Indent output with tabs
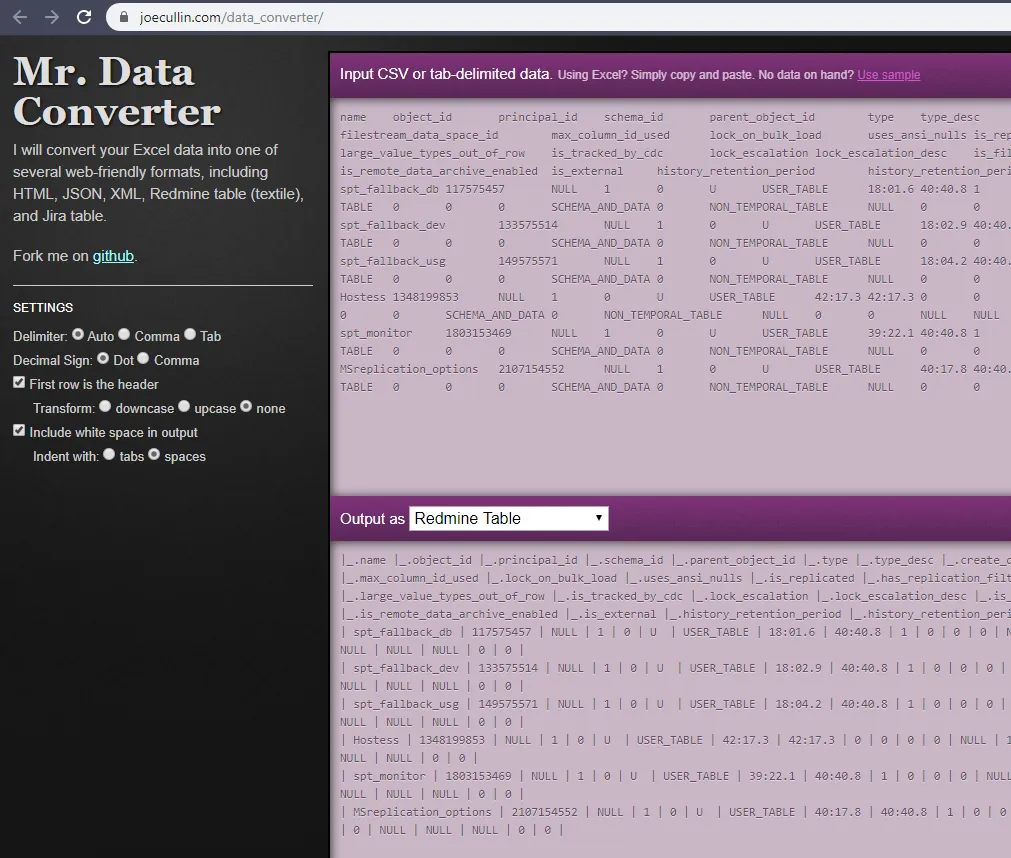This screenshot has height=858, width=1011. (108, 455)
